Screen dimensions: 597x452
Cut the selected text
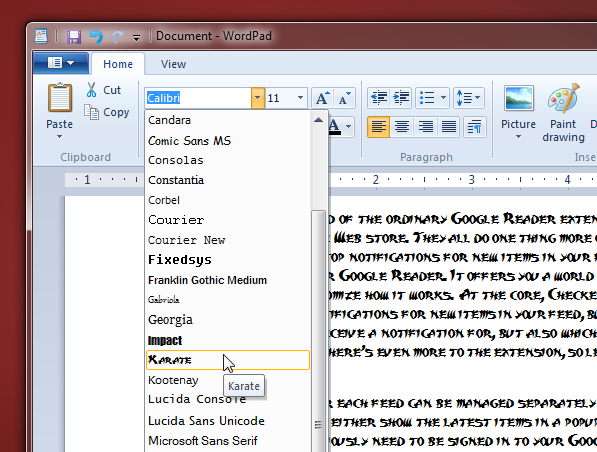click(104, 90)
